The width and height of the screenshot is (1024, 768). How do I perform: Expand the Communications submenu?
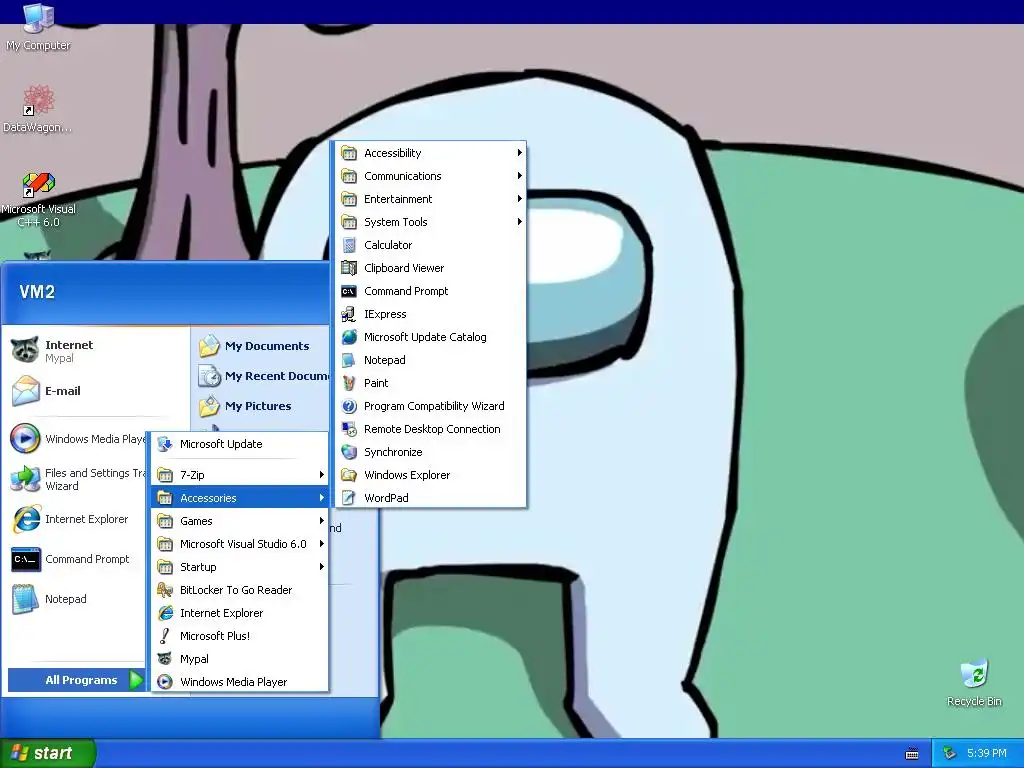430,176
